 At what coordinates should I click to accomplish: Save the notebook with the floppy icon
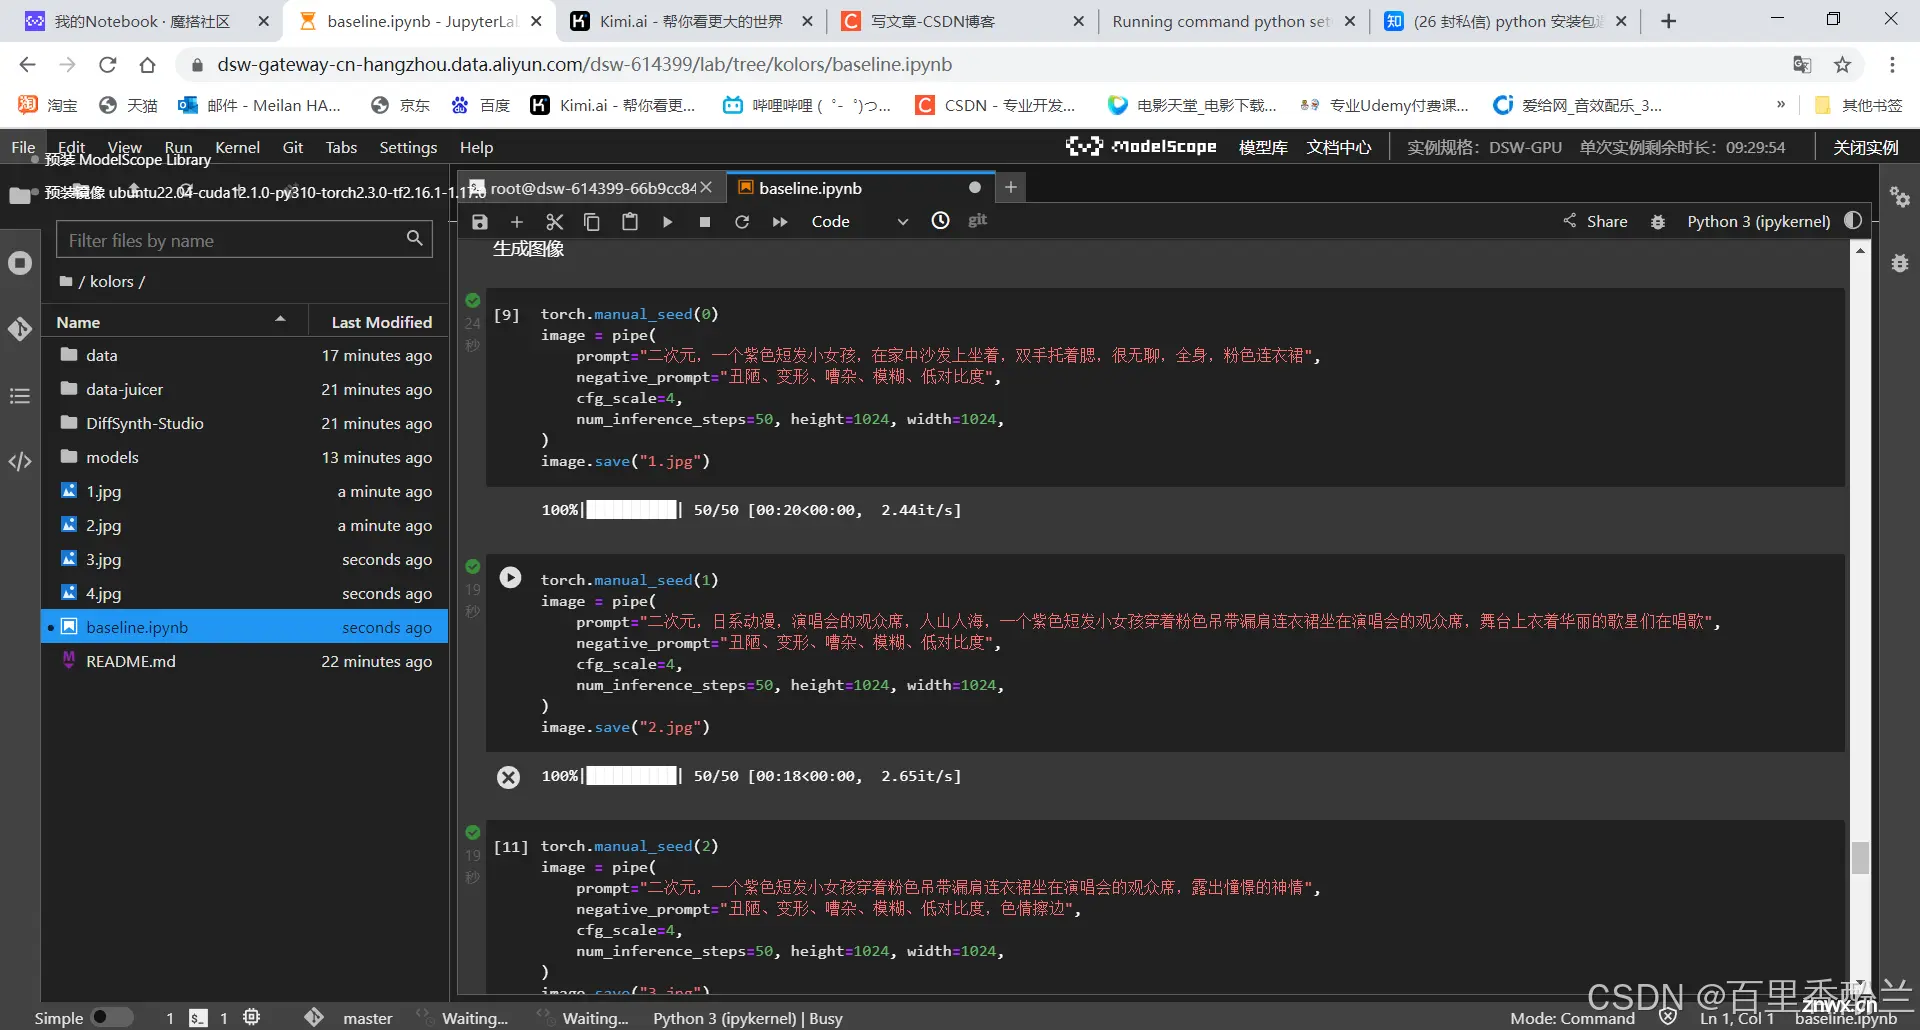point(480,222)
